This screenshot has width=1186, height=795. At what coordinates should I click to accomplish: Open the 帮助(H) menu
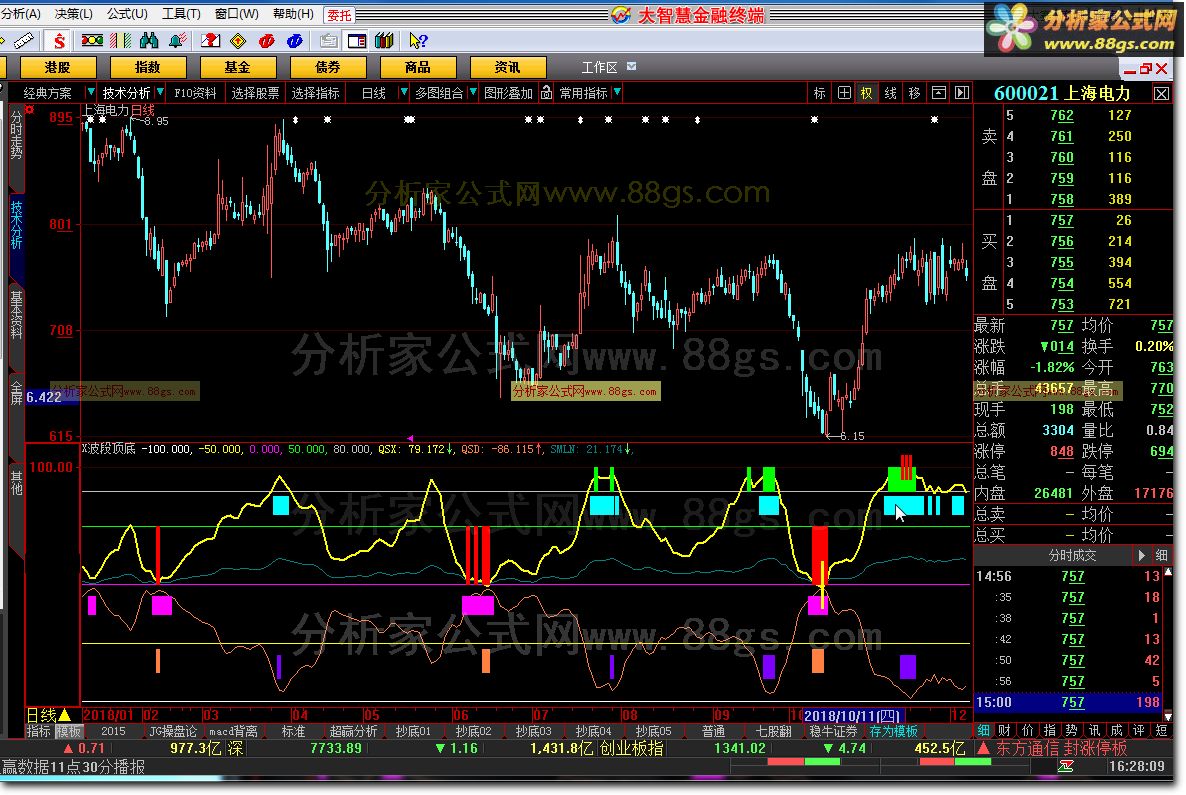coord(293,14)
